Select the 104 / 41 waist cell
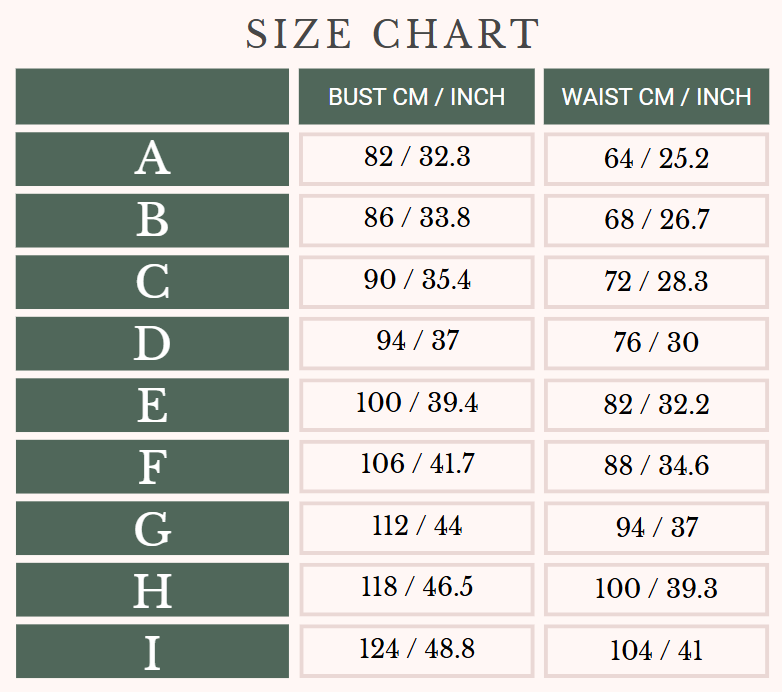782x692 pixels. pyautogui.click(x=656, y=651)
